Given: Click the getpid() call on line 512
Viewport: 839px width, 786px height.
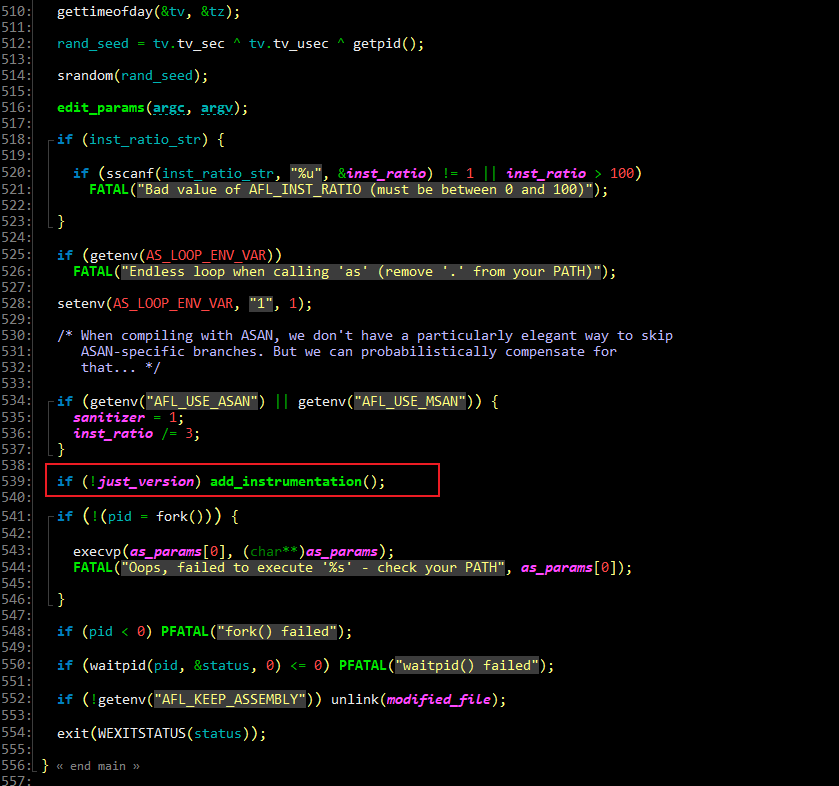Looking at the screenshot, I should (384, 43).
